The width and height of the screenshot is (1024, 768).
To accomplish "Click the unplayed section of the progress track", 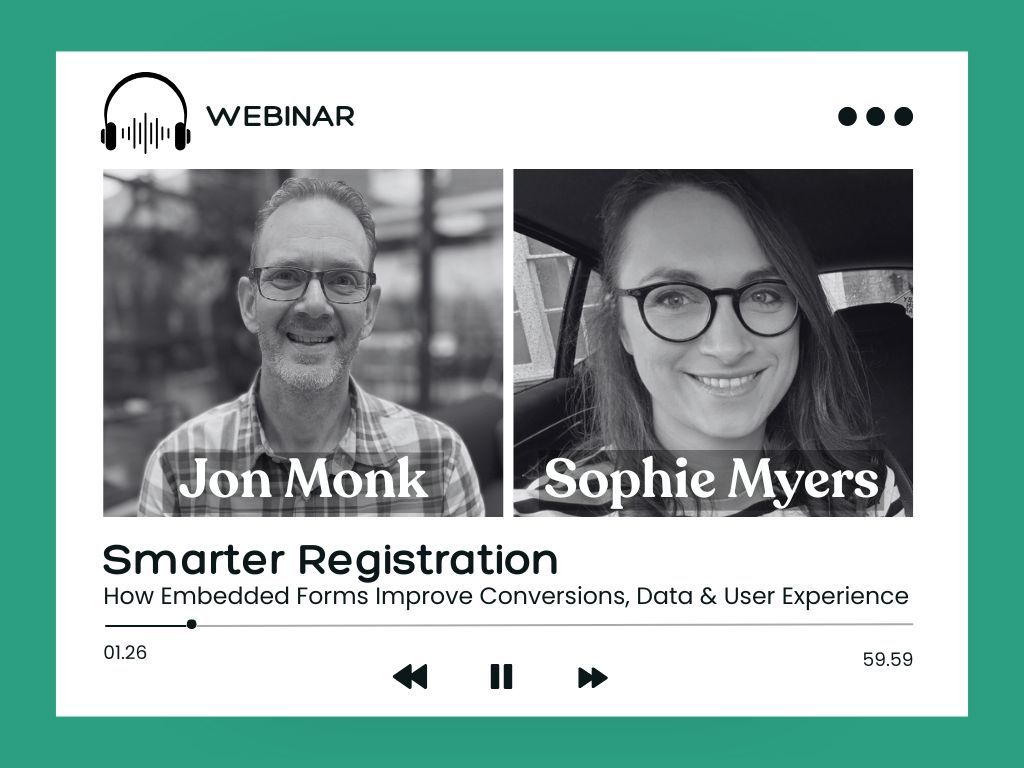I will (550, 625).
